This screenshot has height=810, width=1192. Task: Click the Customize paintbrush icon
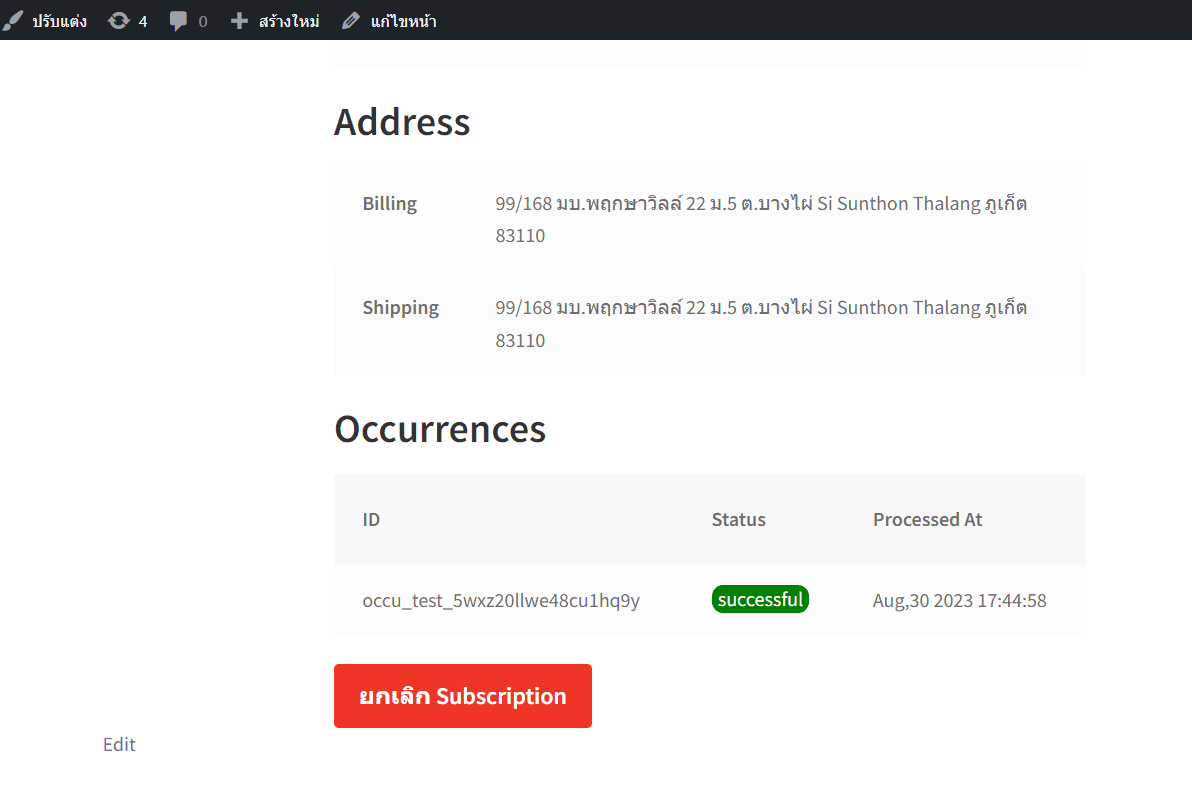[13, 20]
